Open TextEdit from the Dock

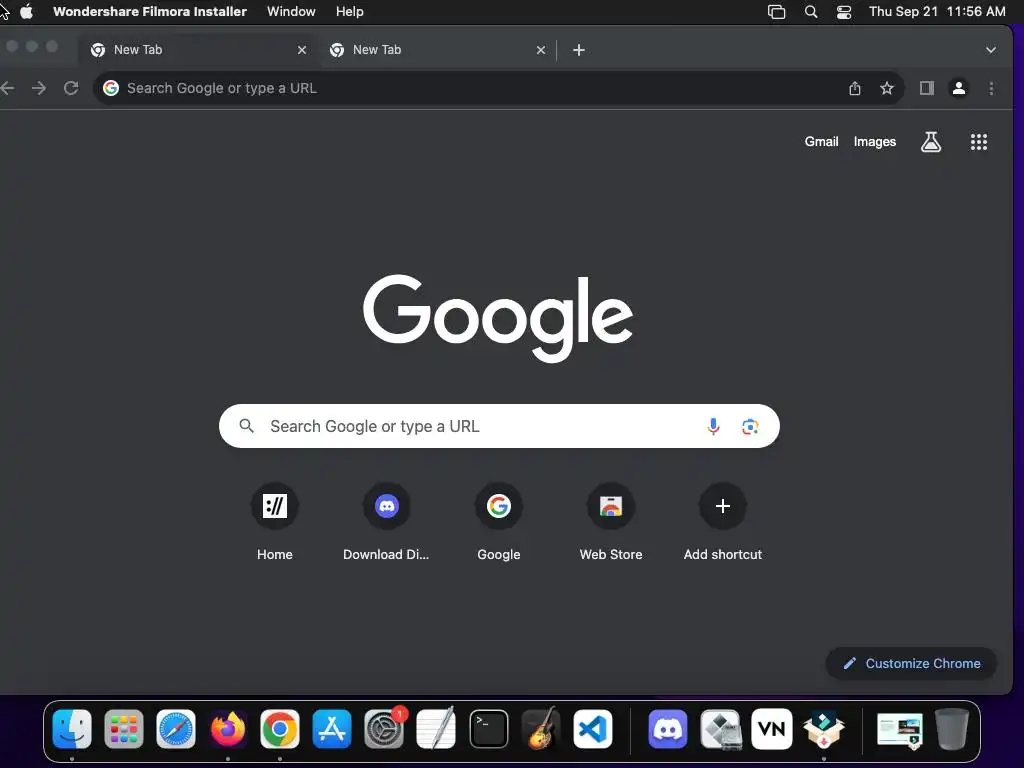pyautogui.click(x=436, y=729)
